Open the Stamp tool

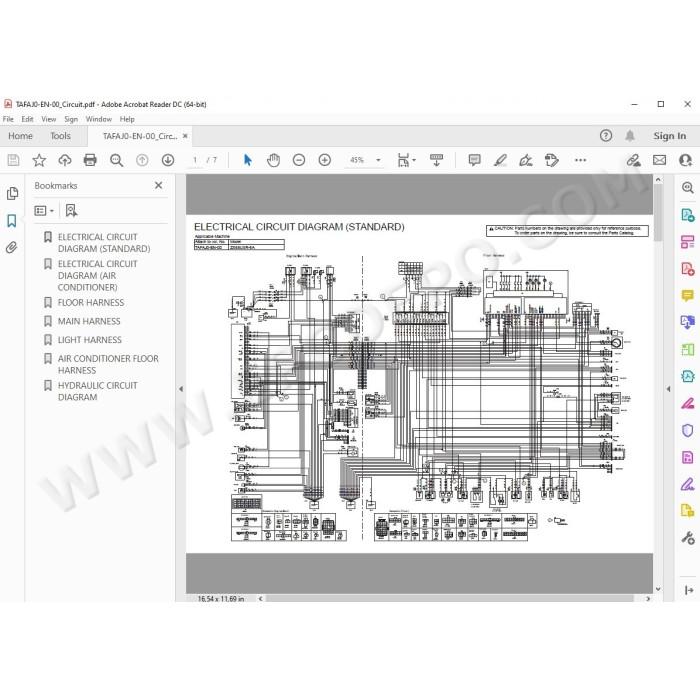pyautogui.click(x=552, y=160)
